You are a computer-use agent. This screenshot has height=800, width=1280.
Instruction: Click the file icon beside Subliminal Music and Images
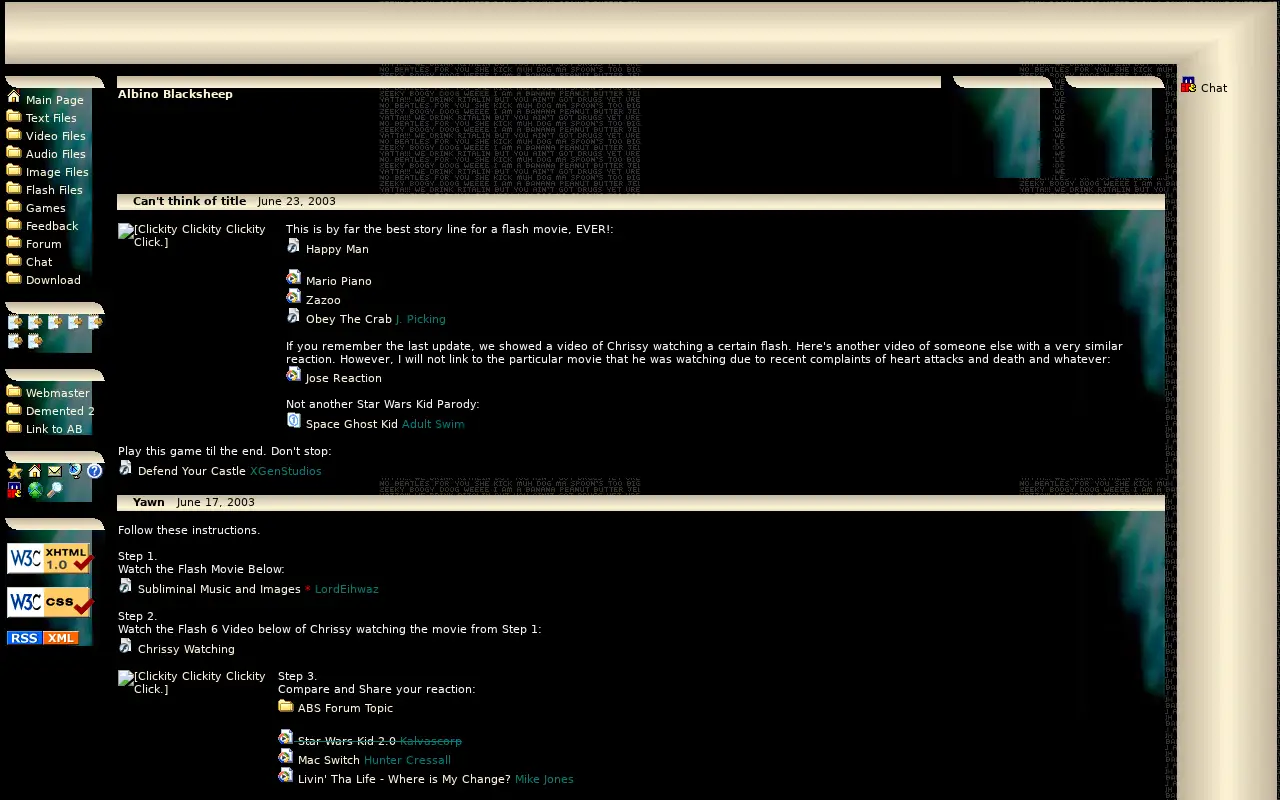[125, 586]
